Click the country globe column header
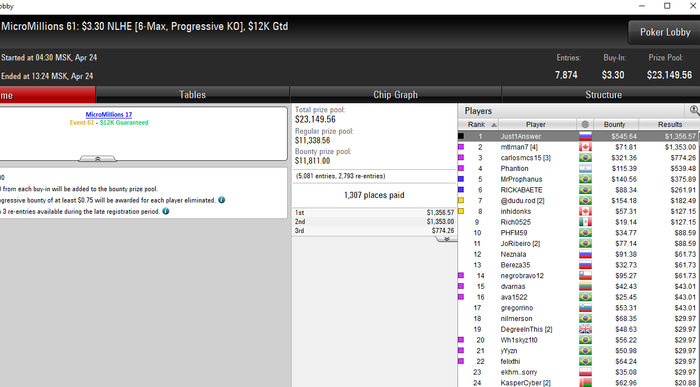 tap(585, 125)
